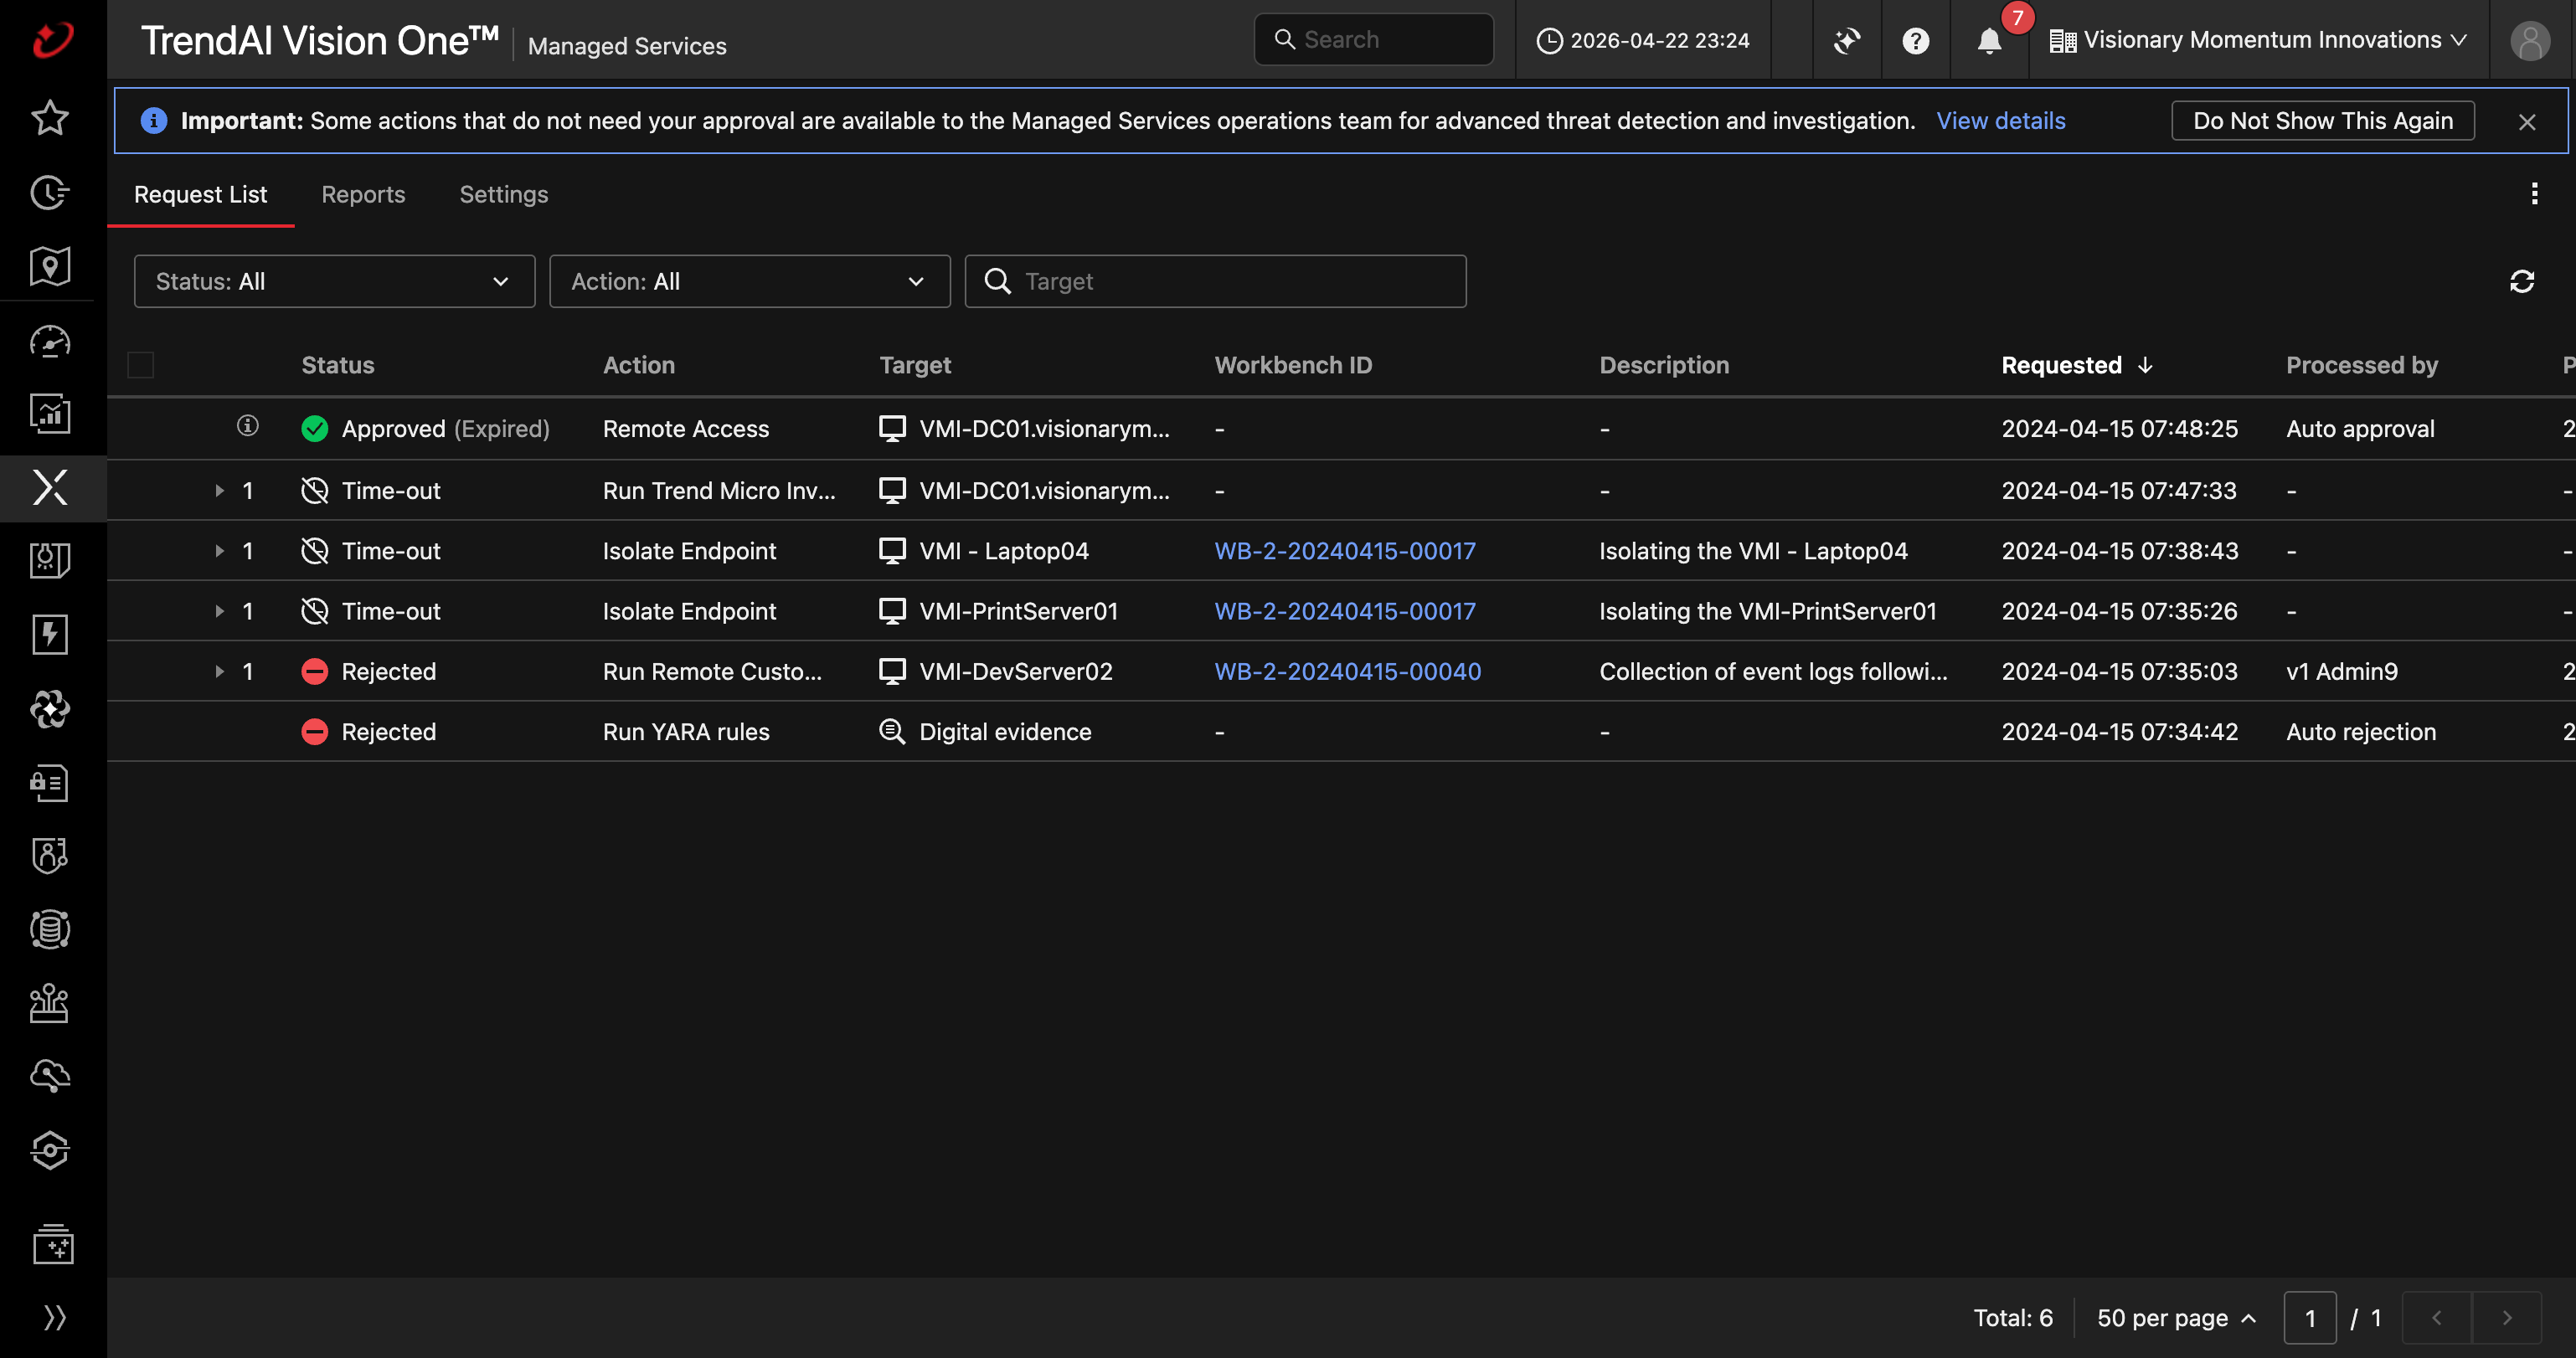Open the cloud sidebar icon

coord(50,1076)
